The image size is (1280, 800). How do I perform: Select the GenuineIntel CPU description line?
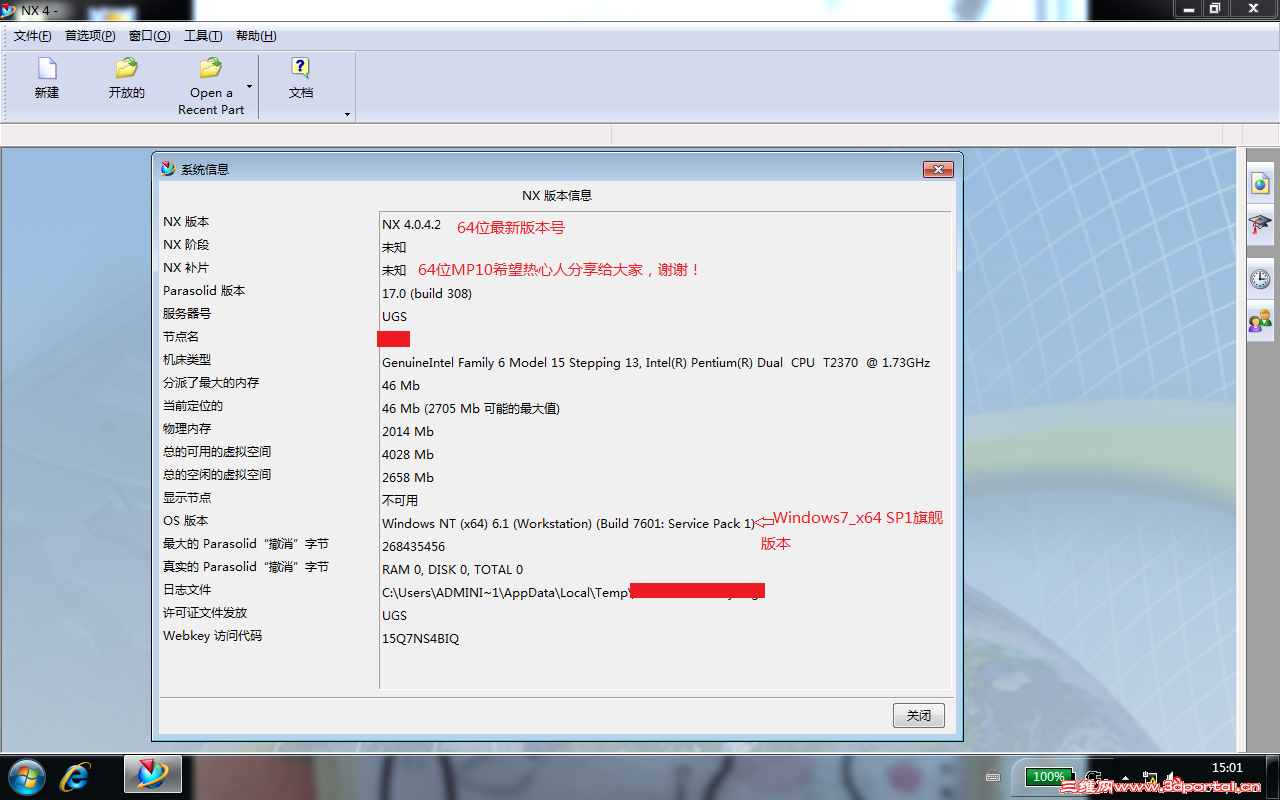pyautogui.click(x=656, y=363)
